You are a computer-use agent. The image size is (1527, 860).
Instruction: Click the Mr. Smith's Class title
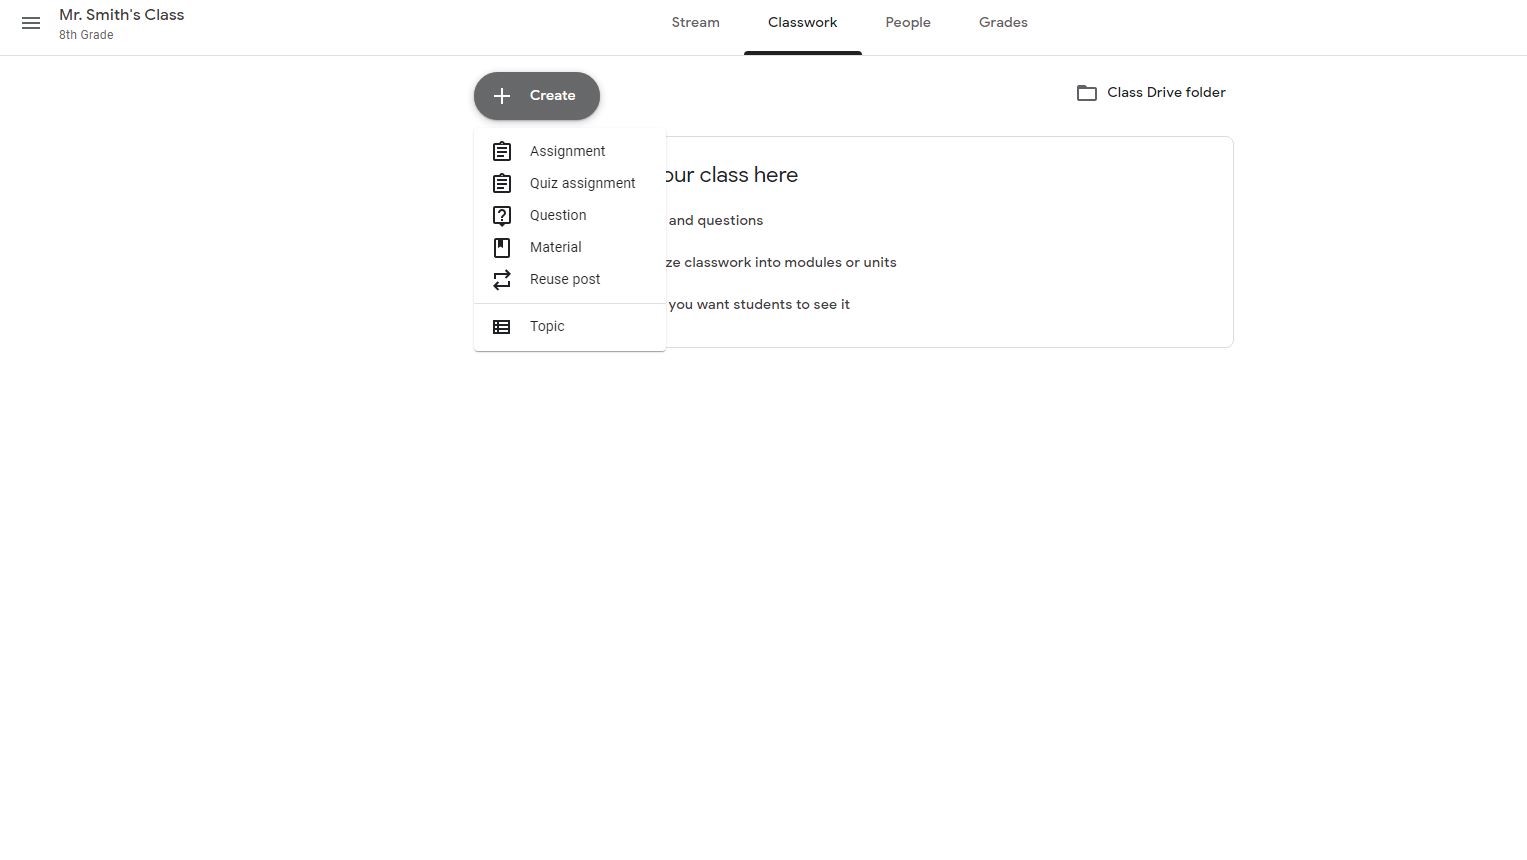click(121, 14)
